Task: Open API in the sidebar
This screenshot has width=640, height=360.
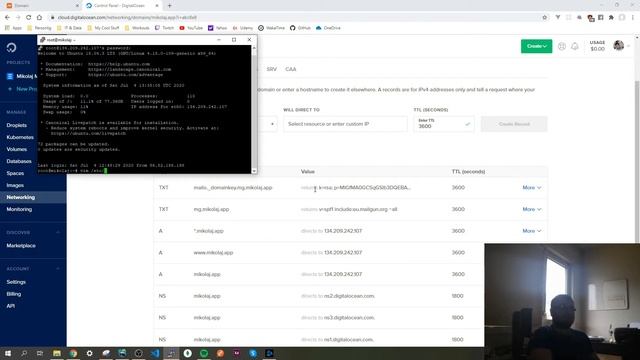Action: pos(11,306)
